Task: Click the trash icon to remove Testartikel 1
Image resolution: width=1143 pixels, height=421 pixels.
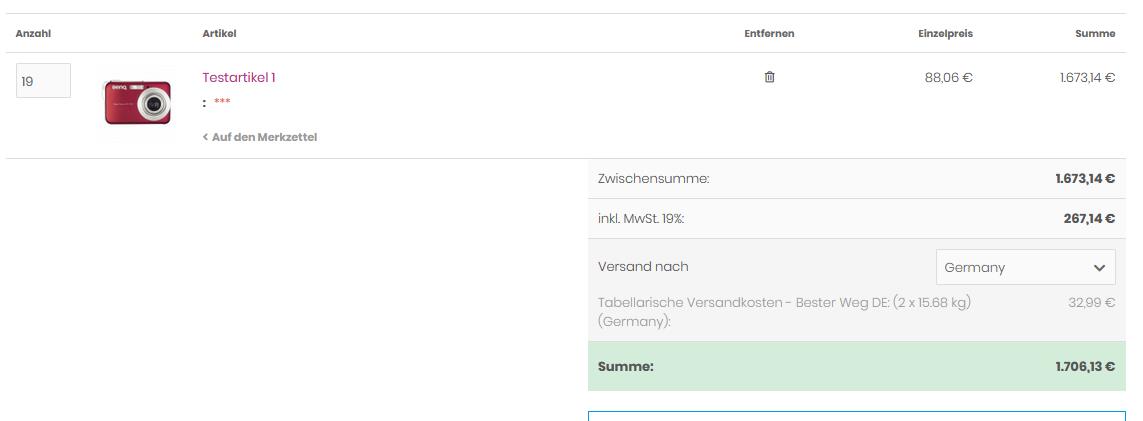Action: click(x=769, y=77)
